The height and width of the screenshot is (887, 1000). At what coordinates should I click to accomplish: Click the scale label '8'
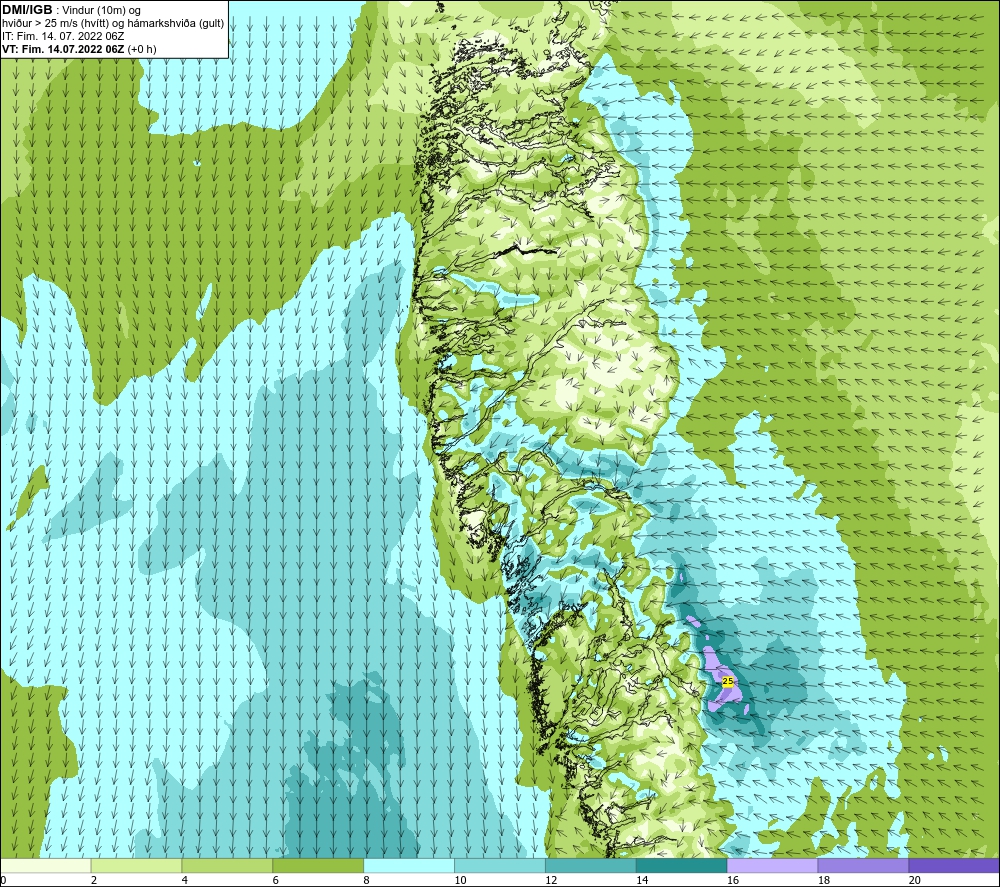click(x=366, y=880)
